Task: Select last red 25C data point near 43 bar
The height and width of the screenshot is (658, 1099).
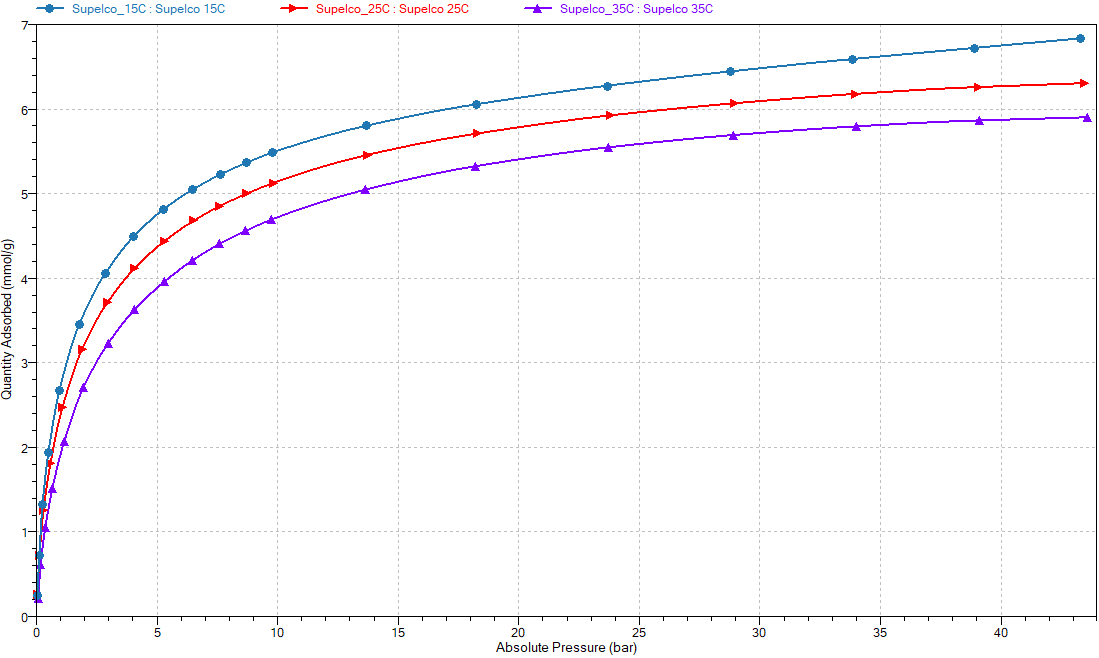Action: 1085,83
